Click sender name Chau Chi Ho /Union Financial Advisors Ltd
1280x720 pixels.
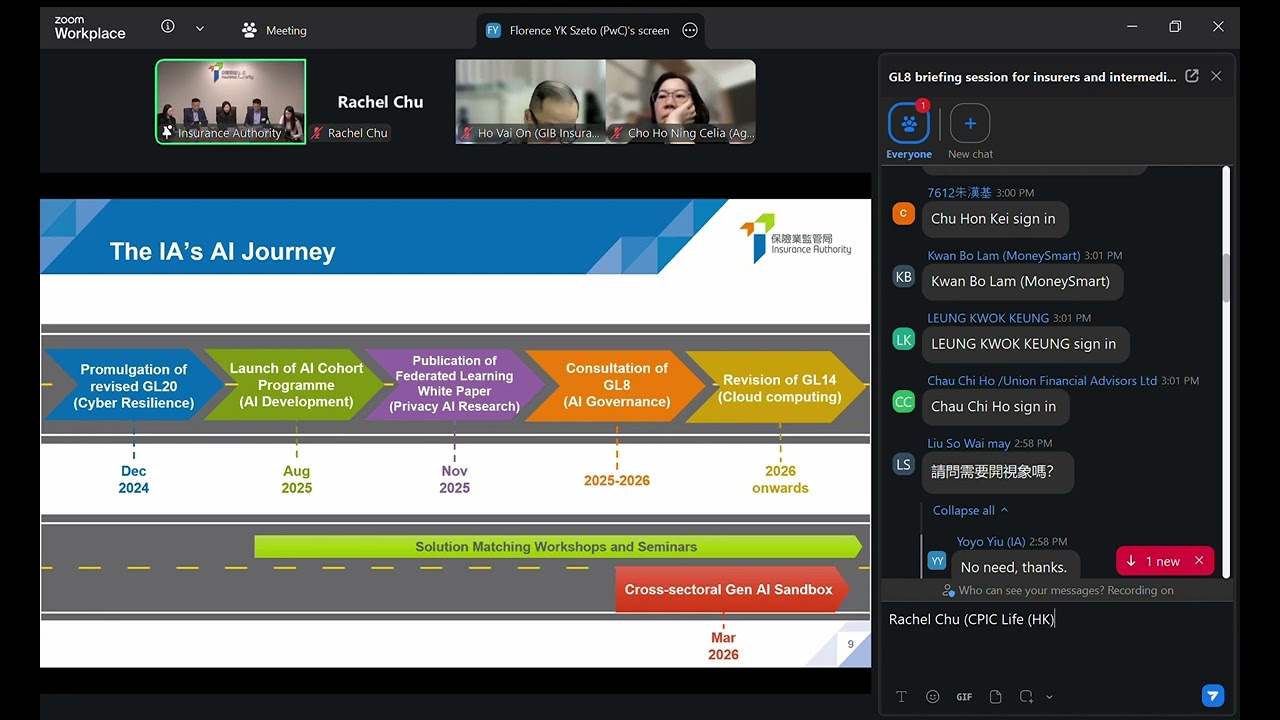click(x=1042, y=381)
